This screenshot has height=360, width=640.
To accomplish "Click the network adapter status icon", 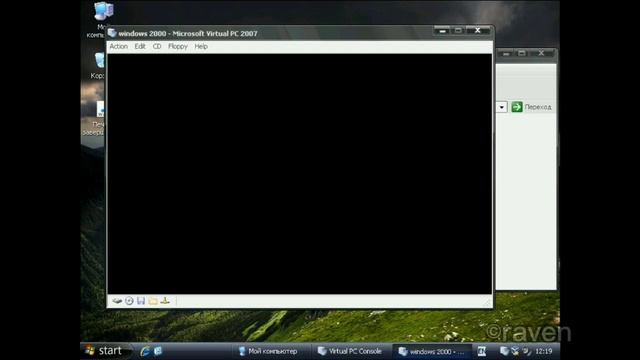I will (x=165, y=301).
